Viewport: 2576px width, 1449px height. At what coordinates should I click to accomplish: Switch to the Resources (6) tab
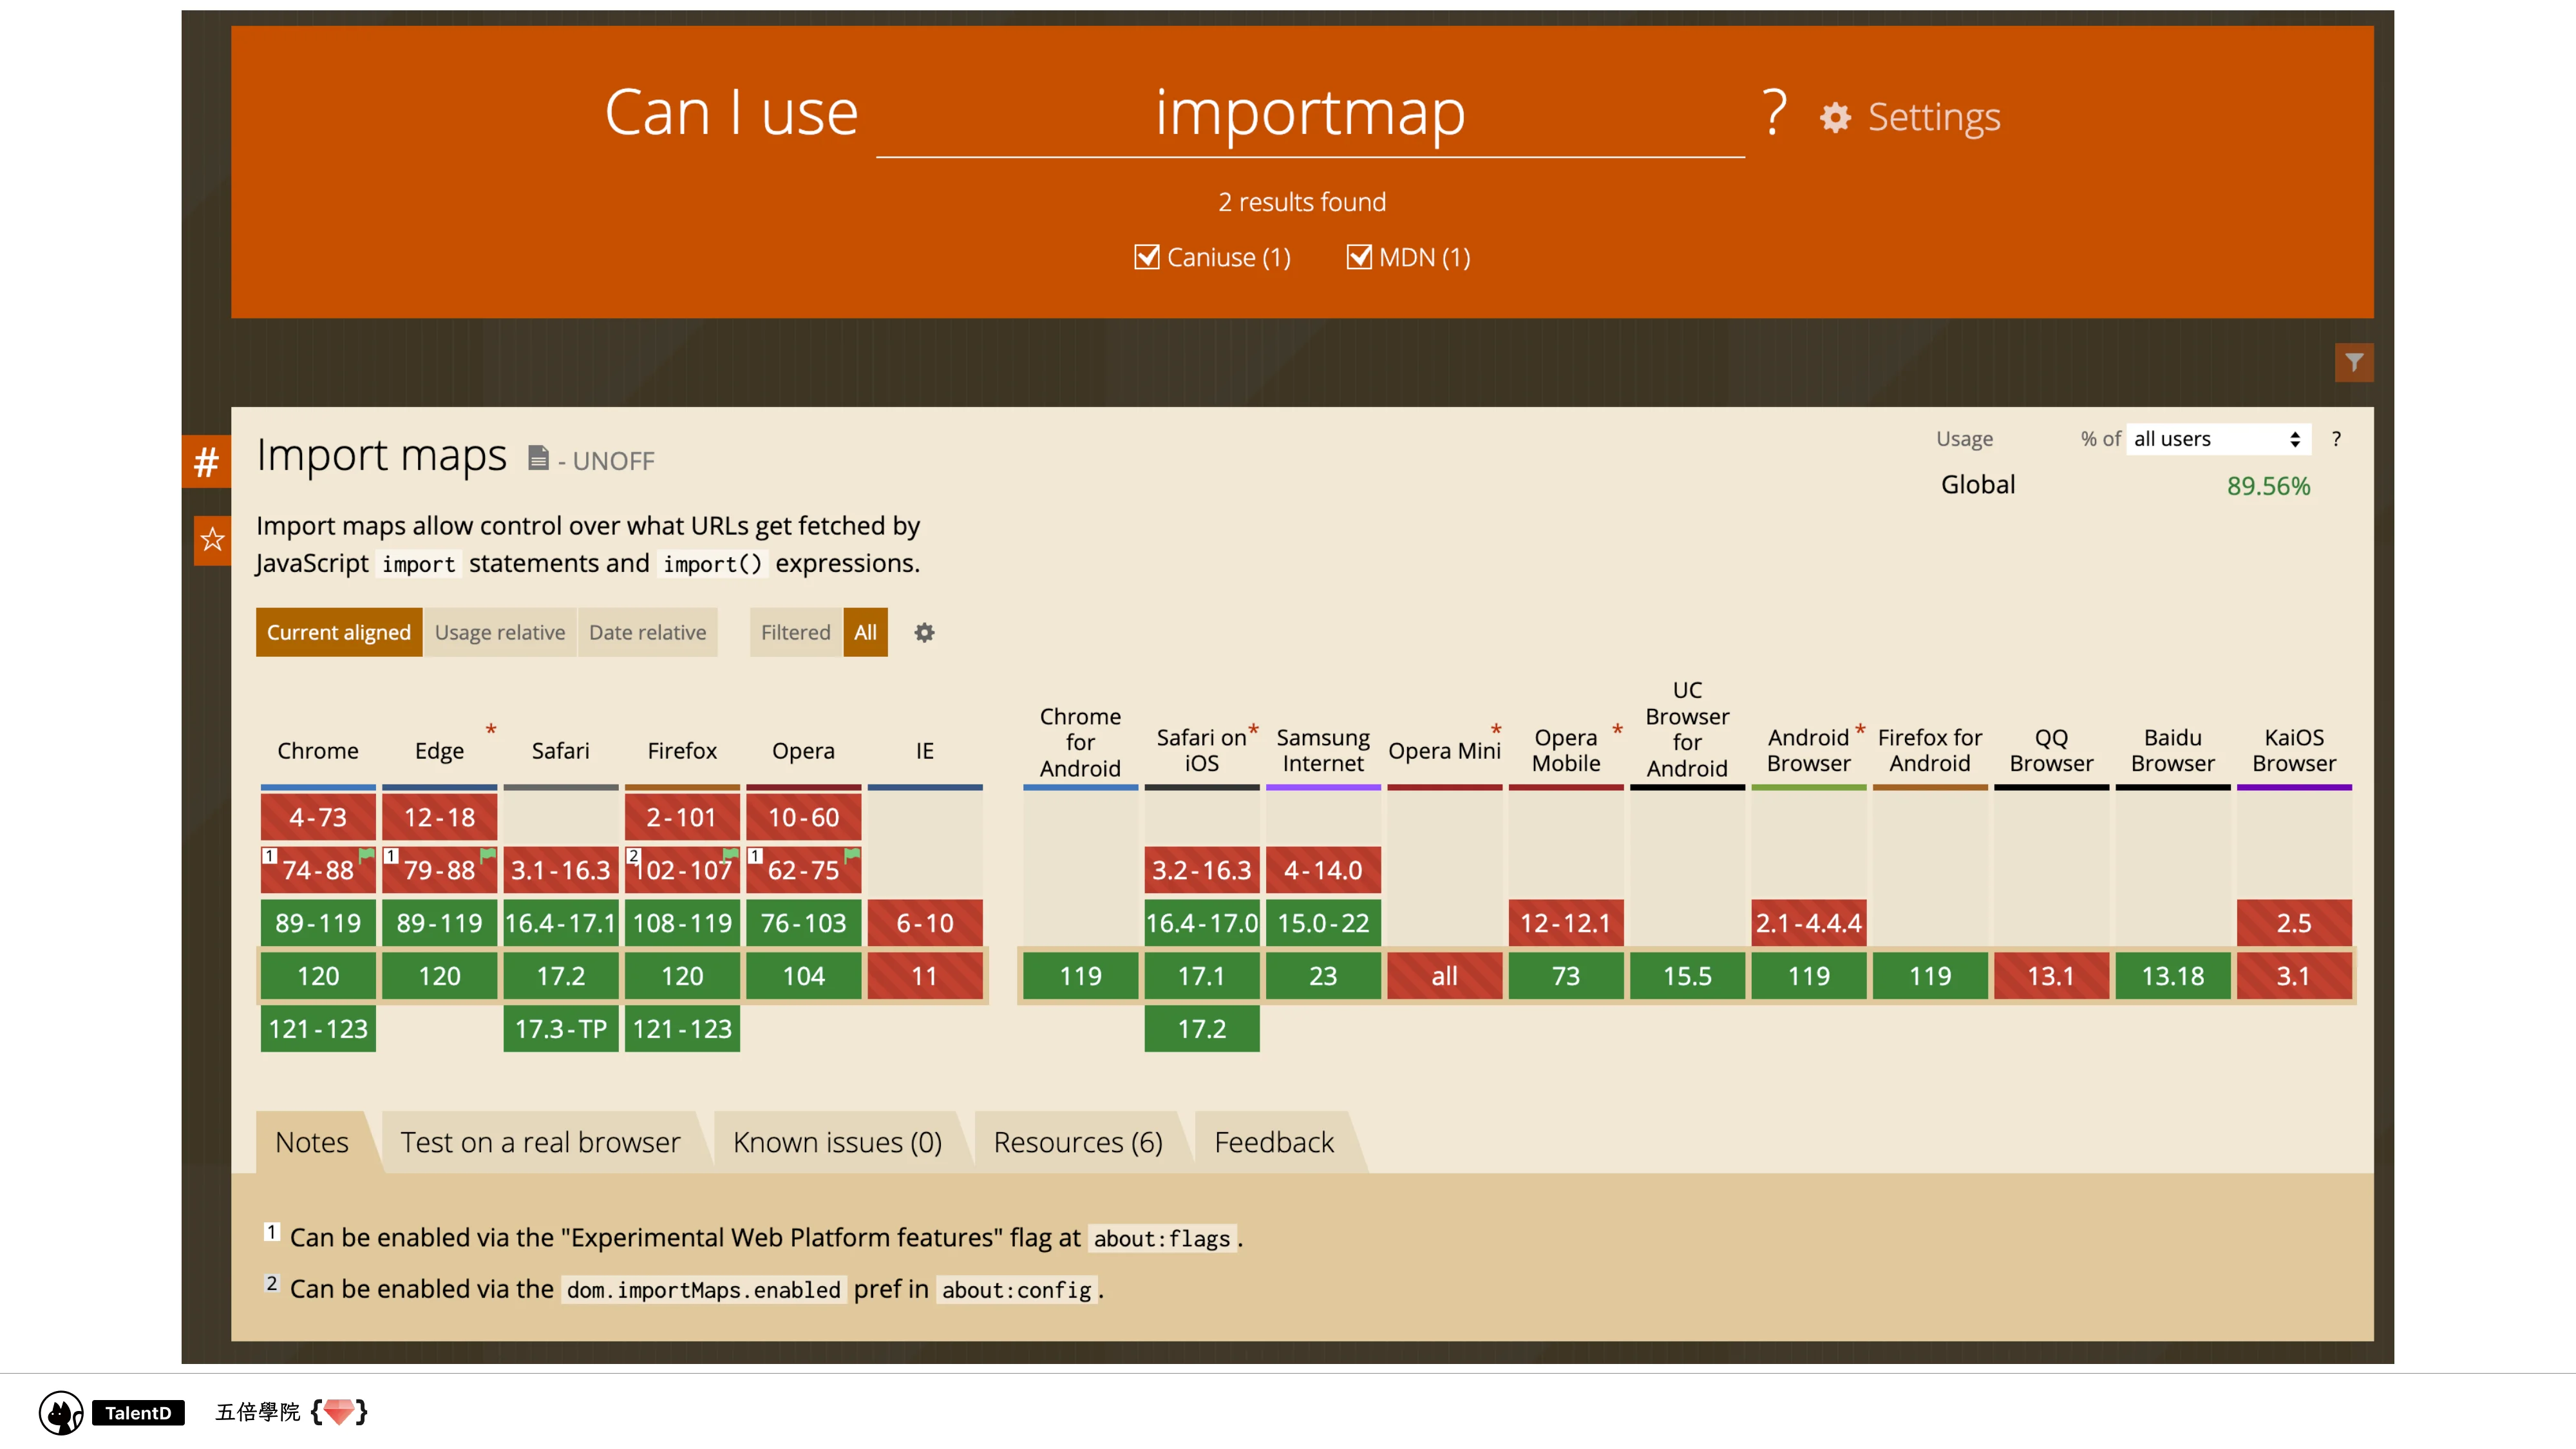click(1077, 1142)
